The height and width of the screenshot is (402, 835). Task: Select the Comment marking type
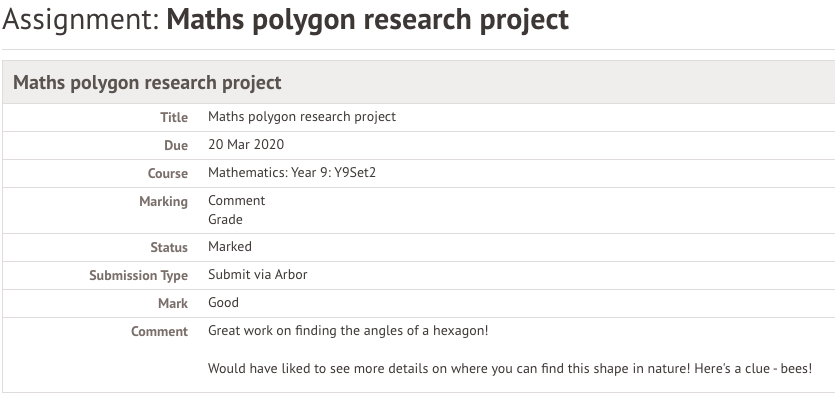(x=236, y=201)
